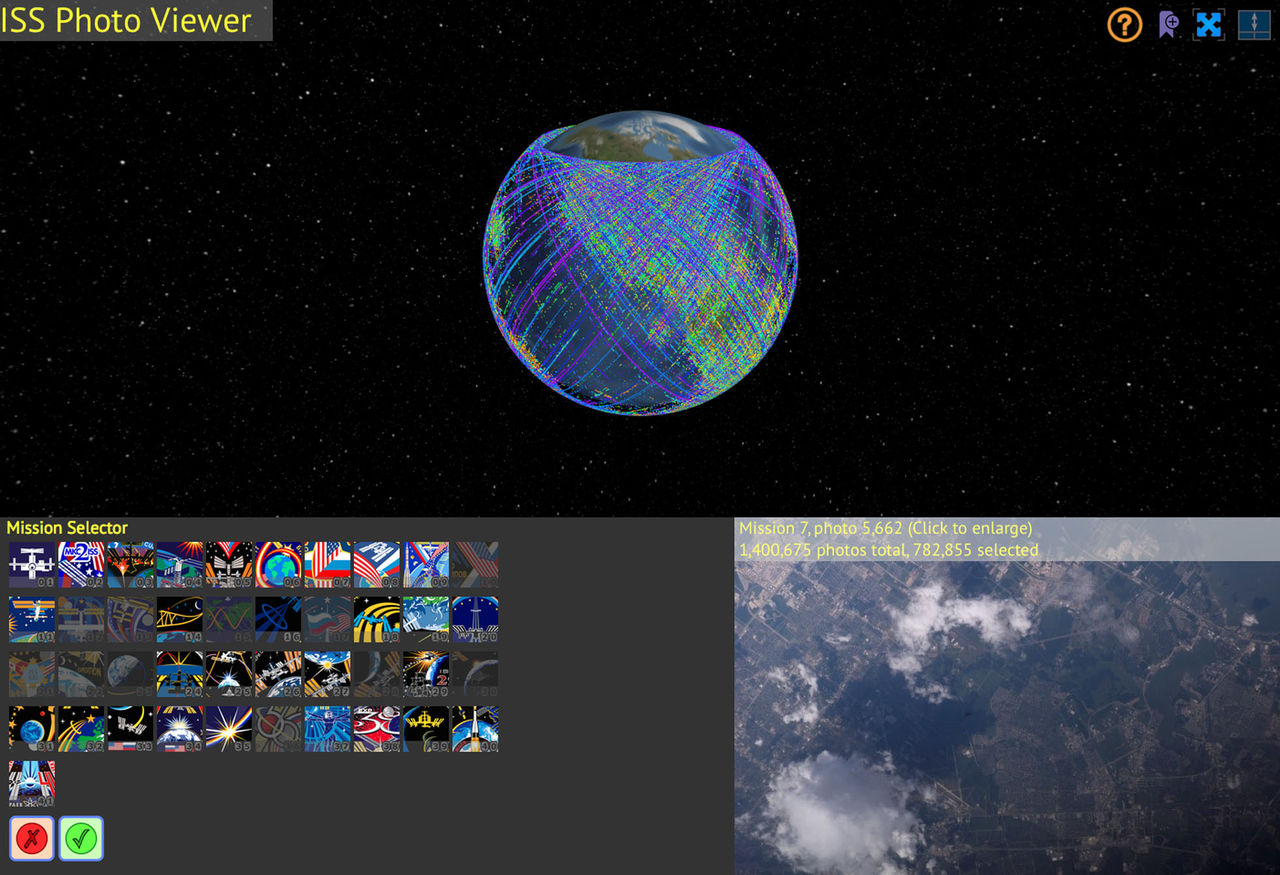Enable the dimmed mission 15 patch

coord(229,620)
